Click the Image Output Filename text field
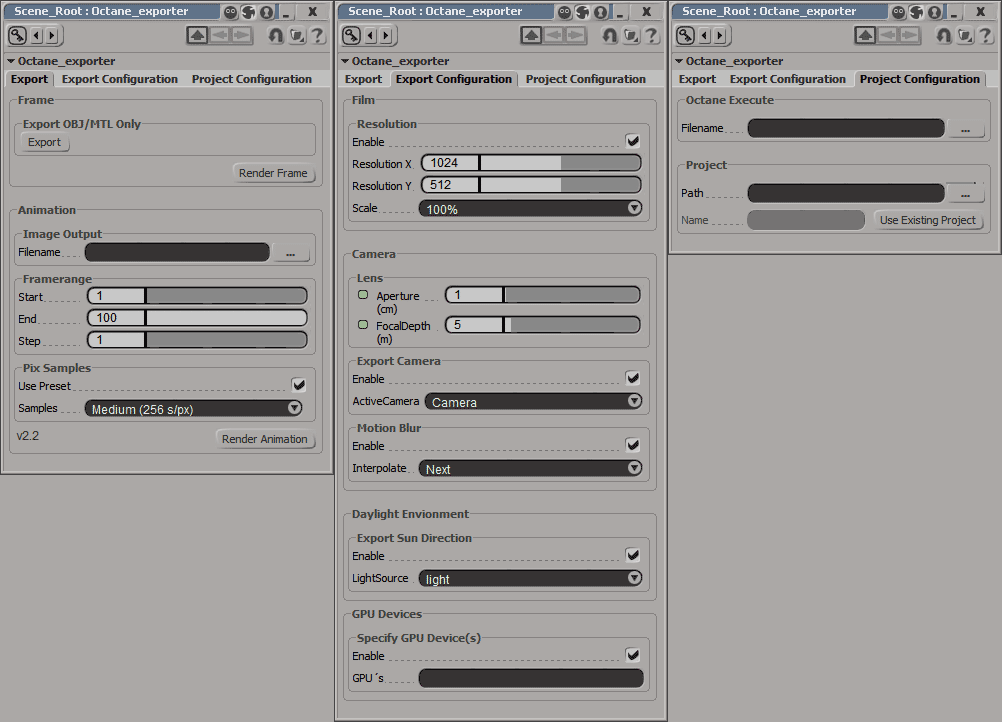 coord(177,252)
